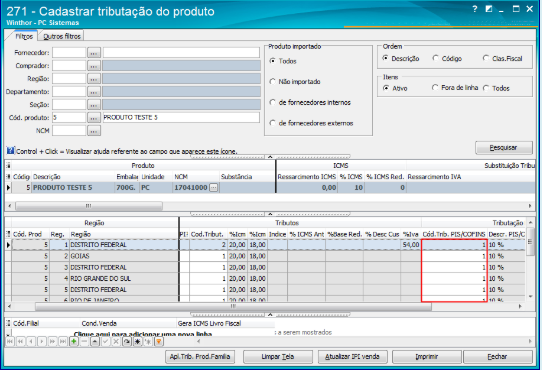Open the Comprador lookup ellipsis button
Image resolution: width=542 pixels, height=370 pixels.
(94, 66)
